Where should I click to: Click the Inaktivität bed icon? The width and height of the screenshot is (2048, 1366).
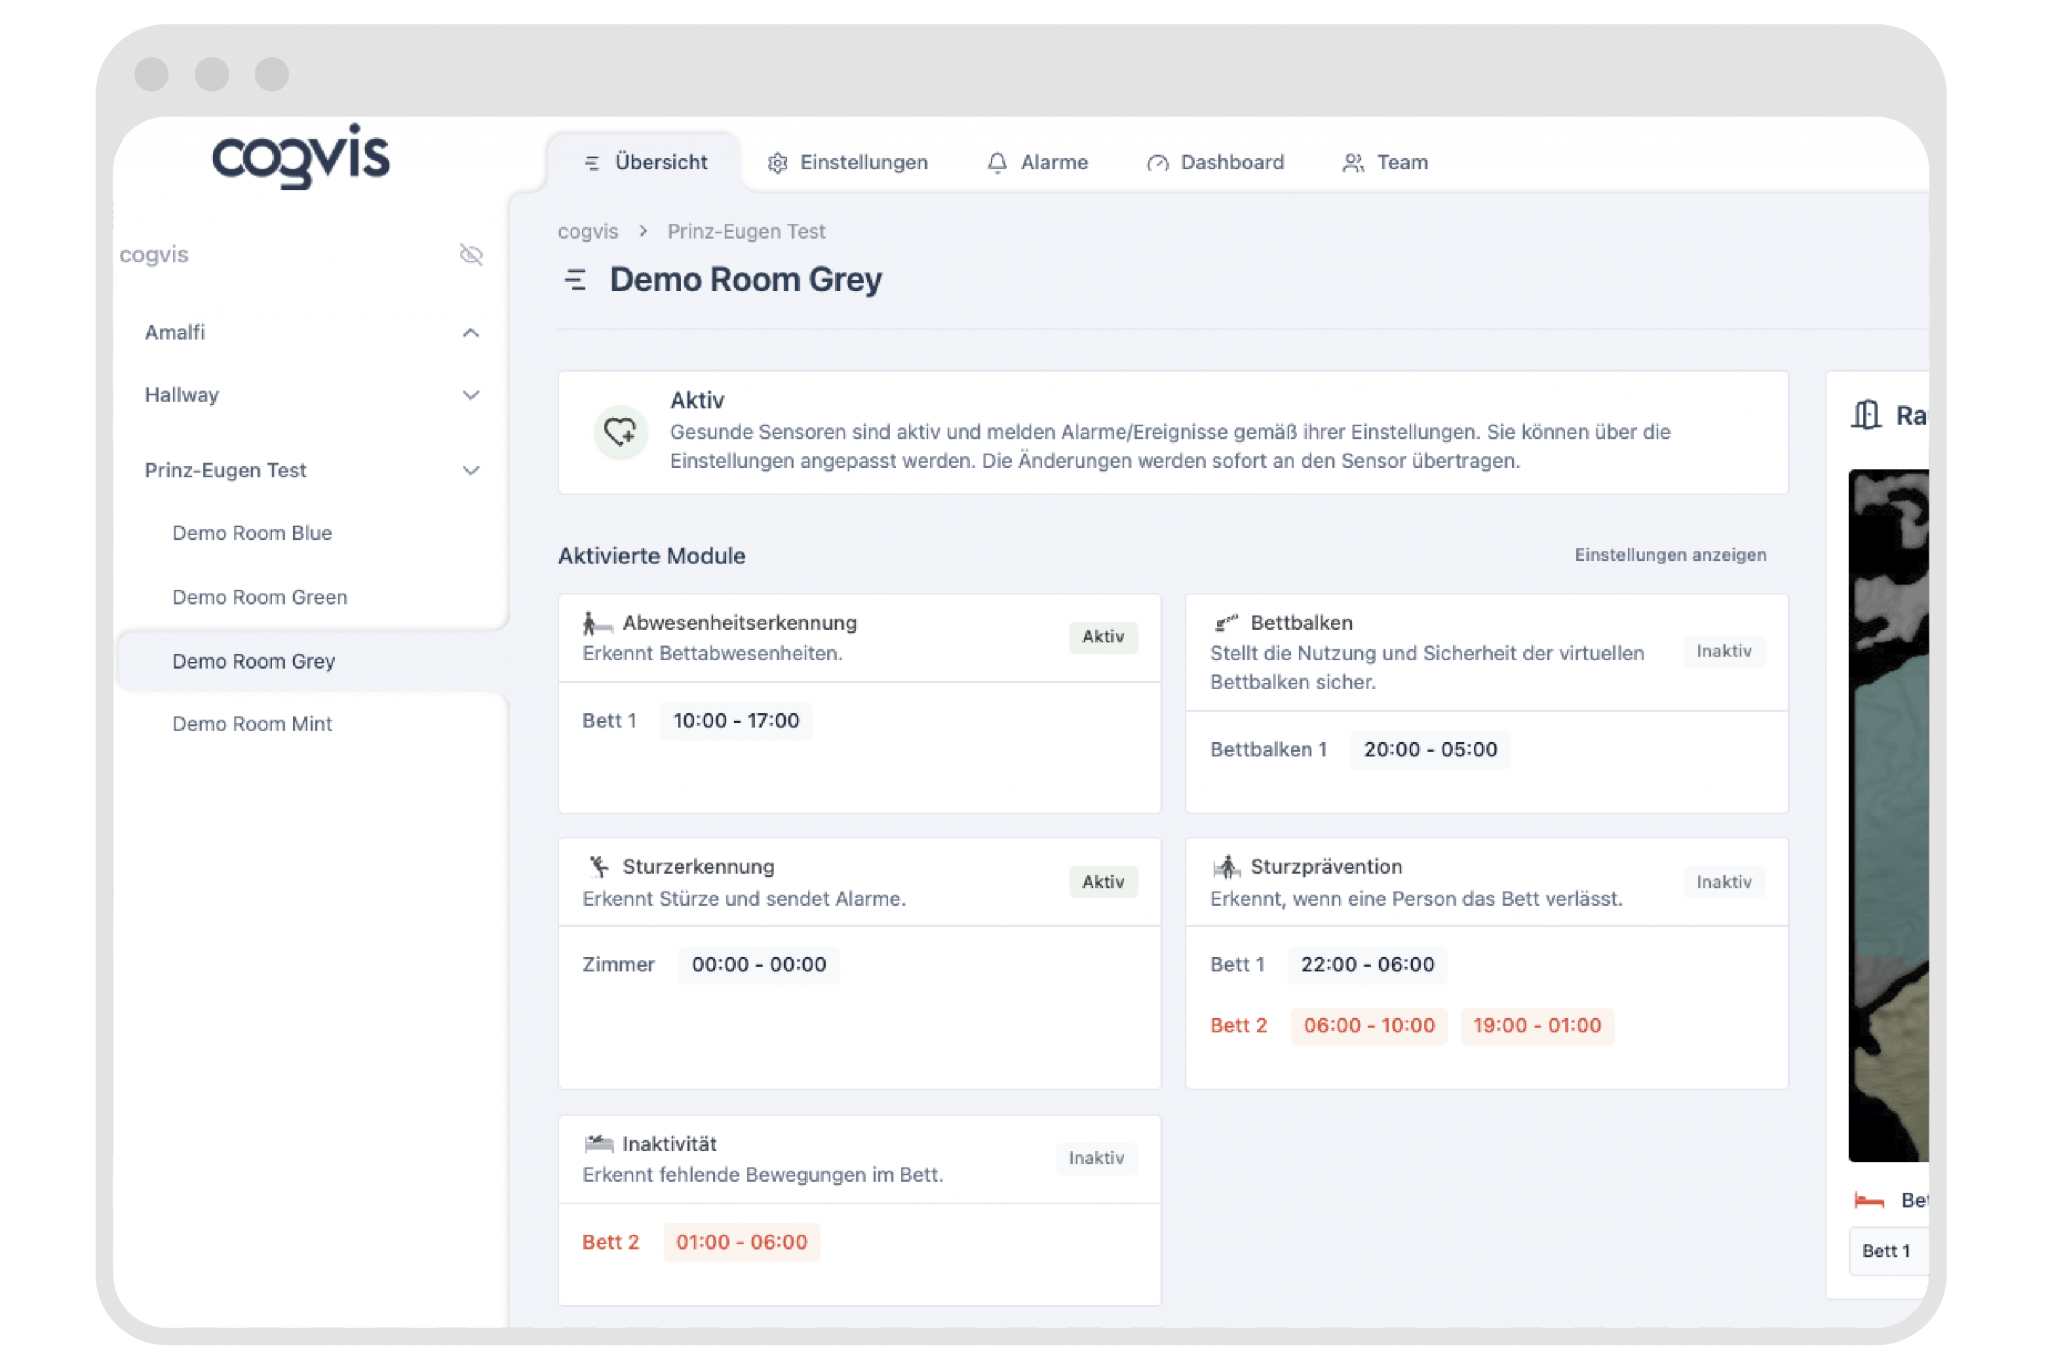point(598,1143)
